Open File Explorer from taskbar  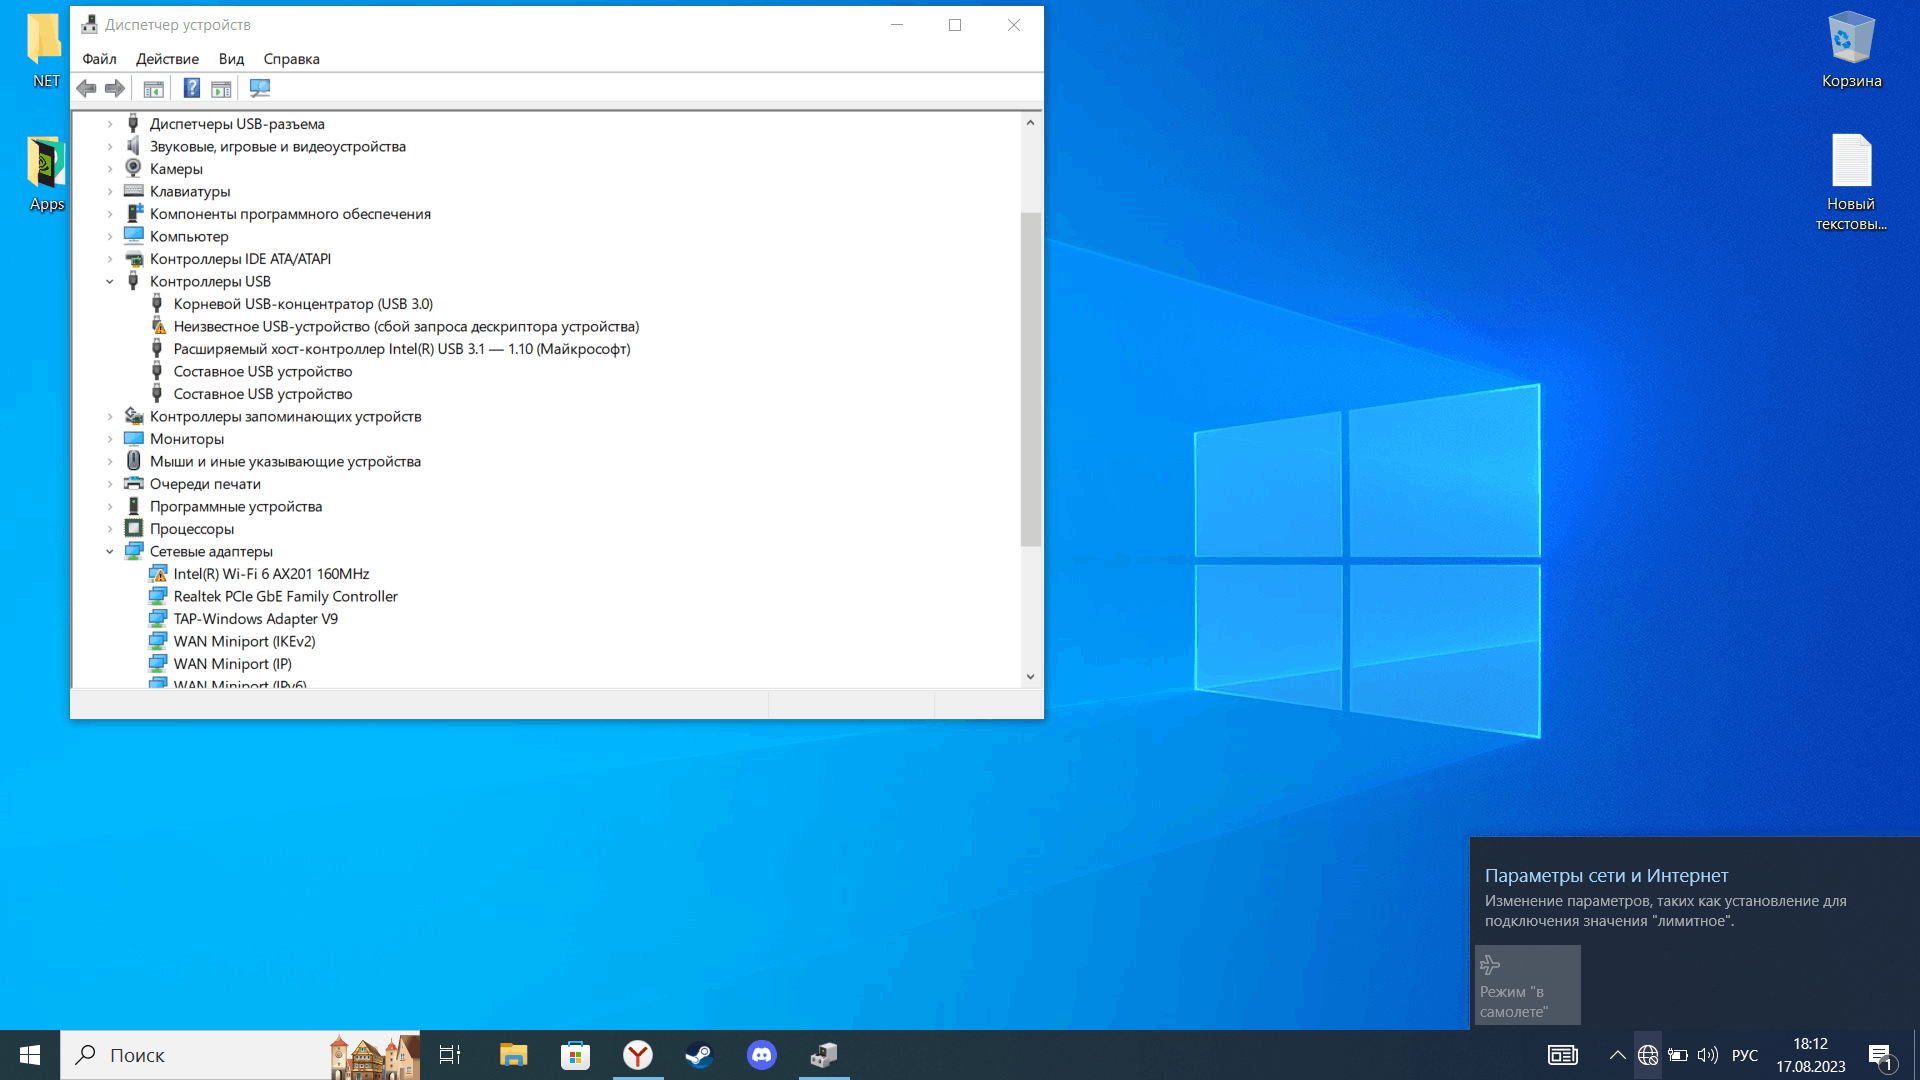(x=513, y=1055)
